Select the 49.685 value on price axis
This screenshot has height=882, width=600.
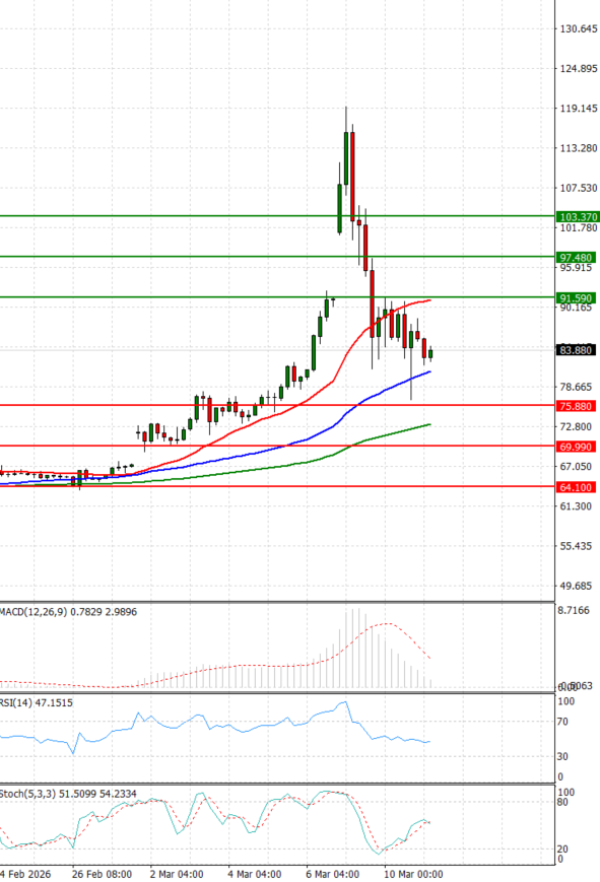tap(577, 585)
